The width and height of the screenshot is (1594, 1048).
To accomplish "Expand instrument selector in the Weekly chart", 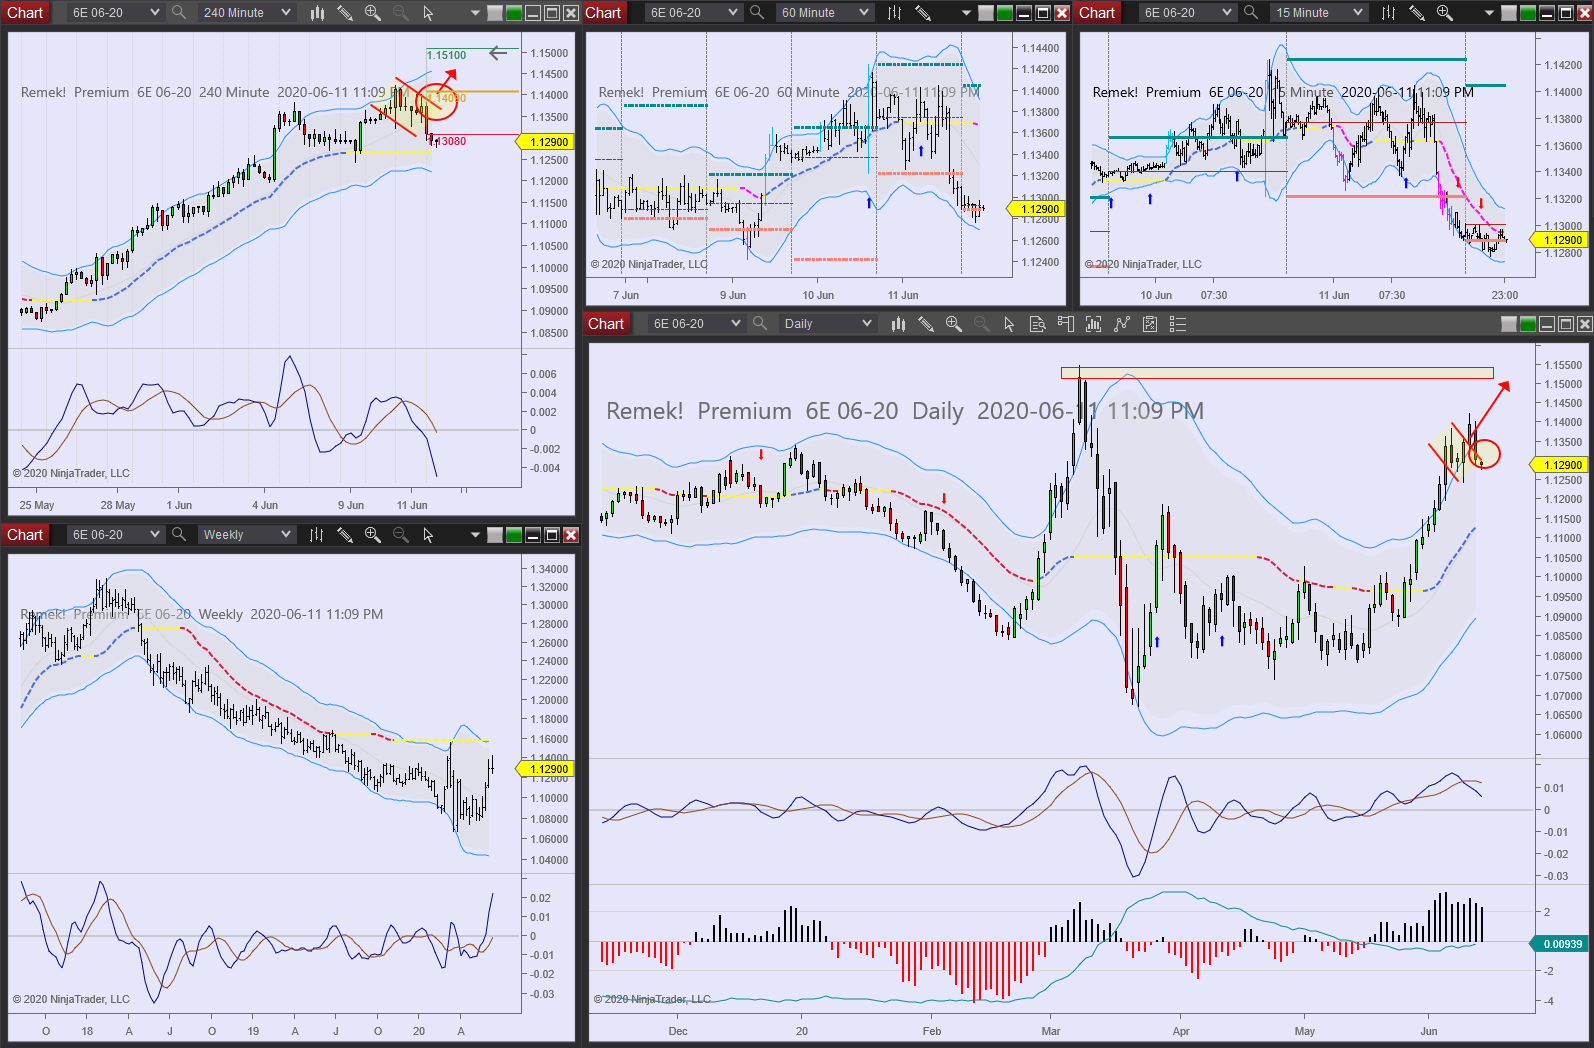I will click(x=115, y=534).
